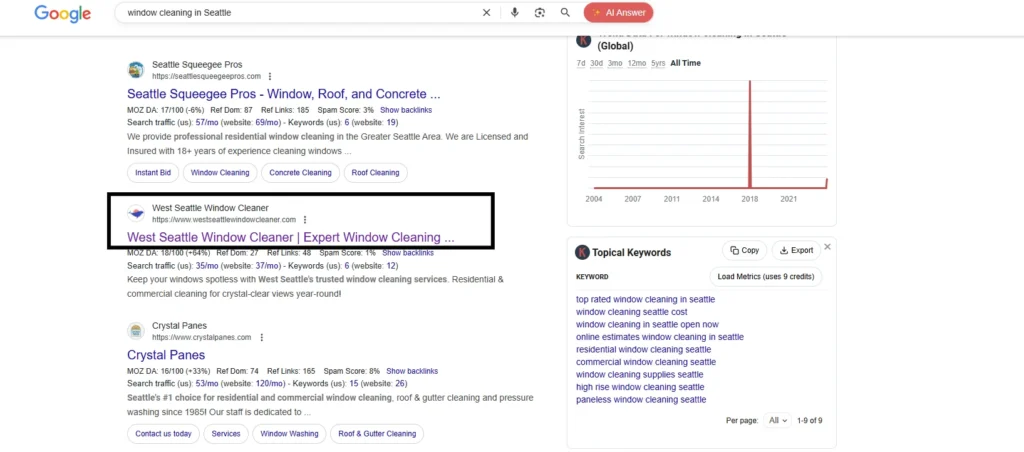Viewport: 1024px width, 452px height.
Task: Open keyword top rated window cleaning in seattle
Action: 645,299
